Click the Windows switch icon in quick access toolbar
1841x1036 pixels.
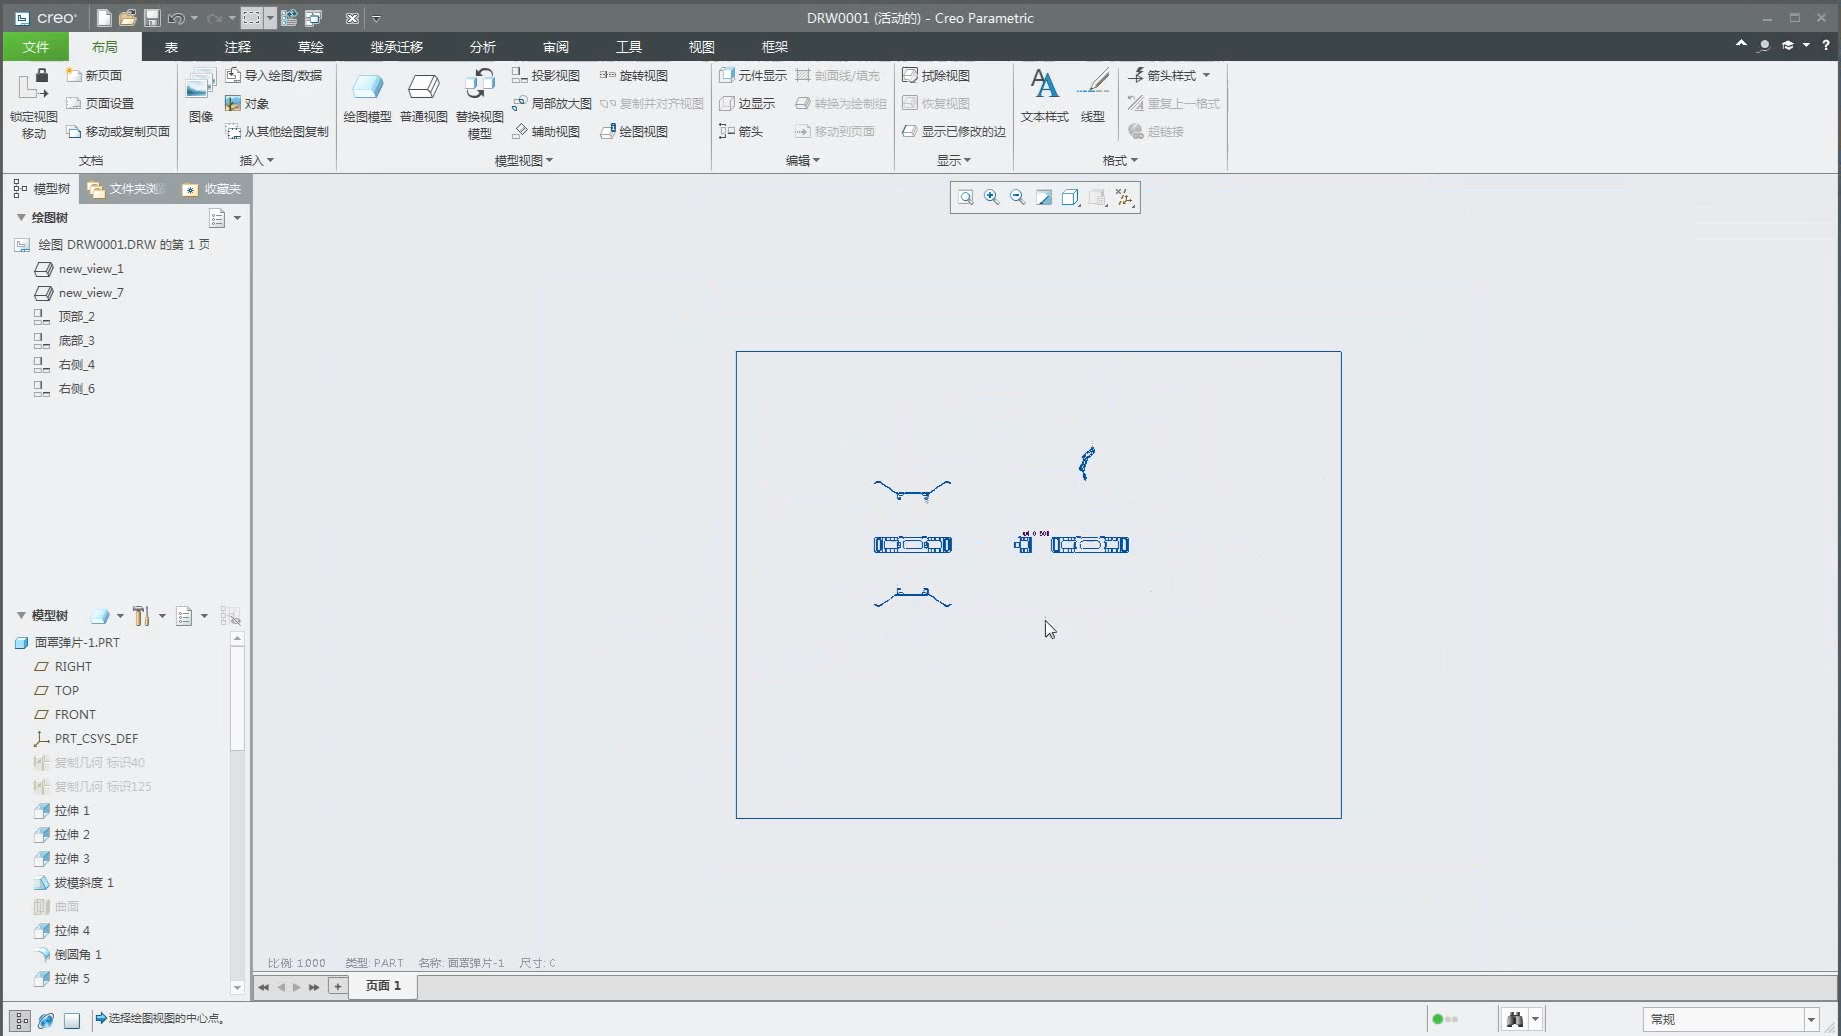pyautogui.click(x=313, y=18)
